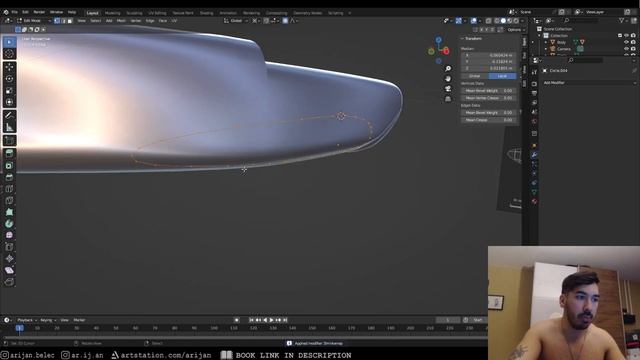The width and height of the screenshot is (640, 360).
Task: Switch to Local transform space button
Action: coord(502,76)
